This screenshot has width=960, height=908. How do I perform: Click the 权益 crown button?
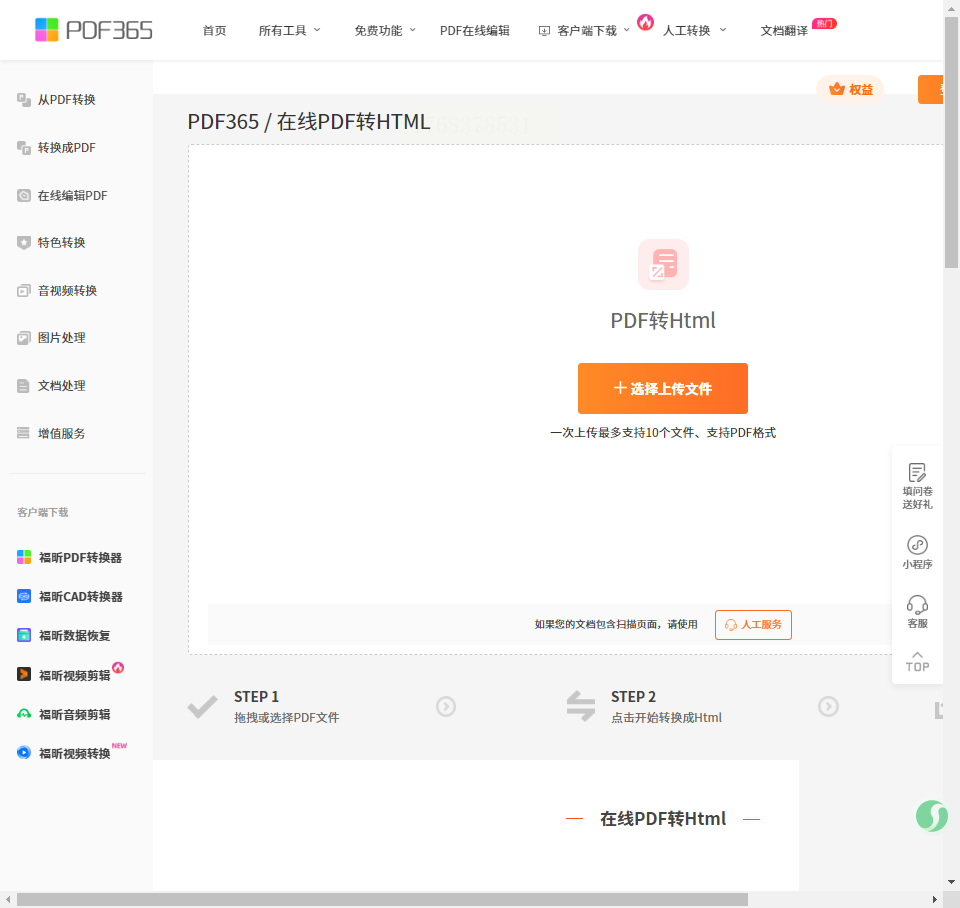click(850, 89)
